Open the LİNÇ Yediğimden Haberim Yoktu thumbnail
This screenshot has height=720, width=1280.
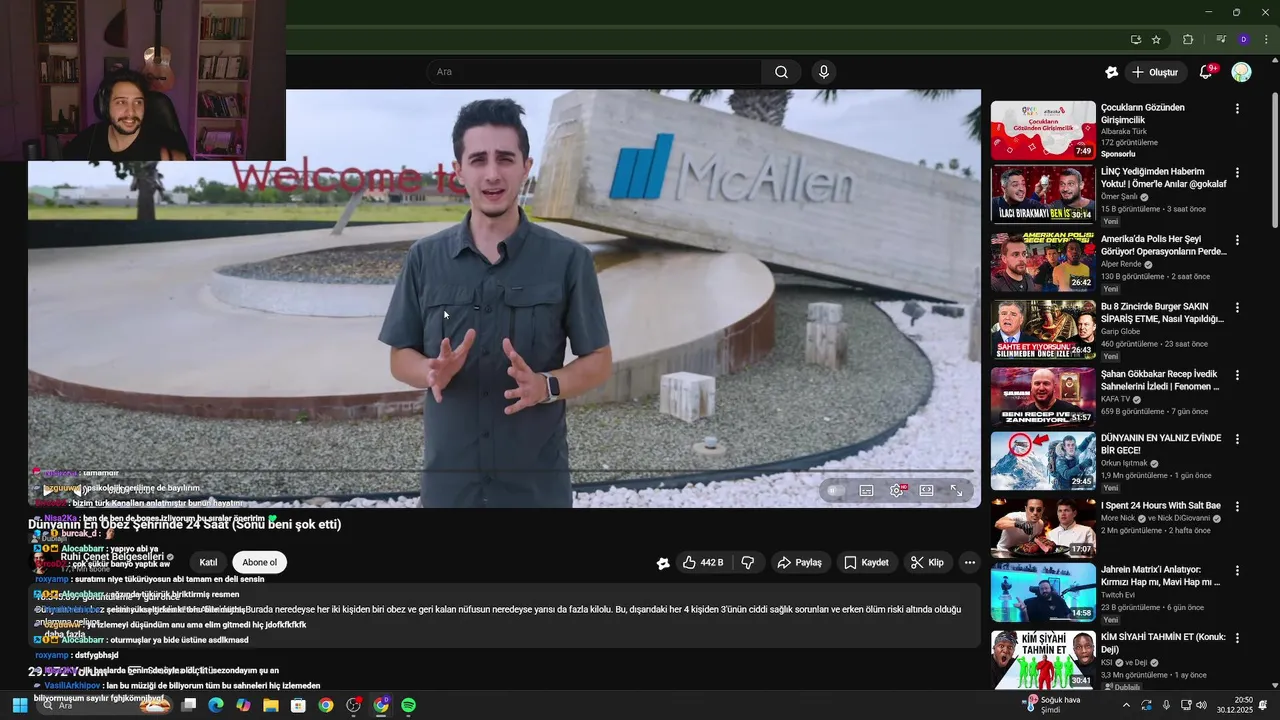point(1043,194)
